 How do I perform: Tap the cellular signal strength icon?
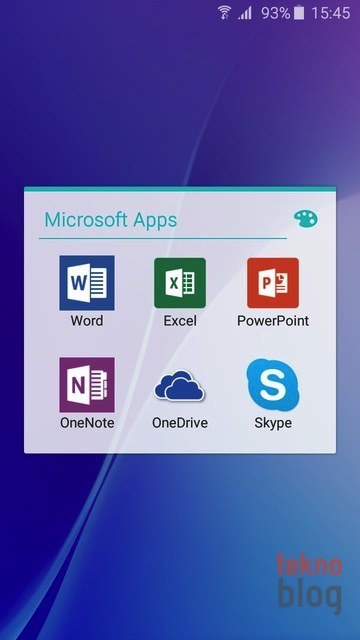245,13
